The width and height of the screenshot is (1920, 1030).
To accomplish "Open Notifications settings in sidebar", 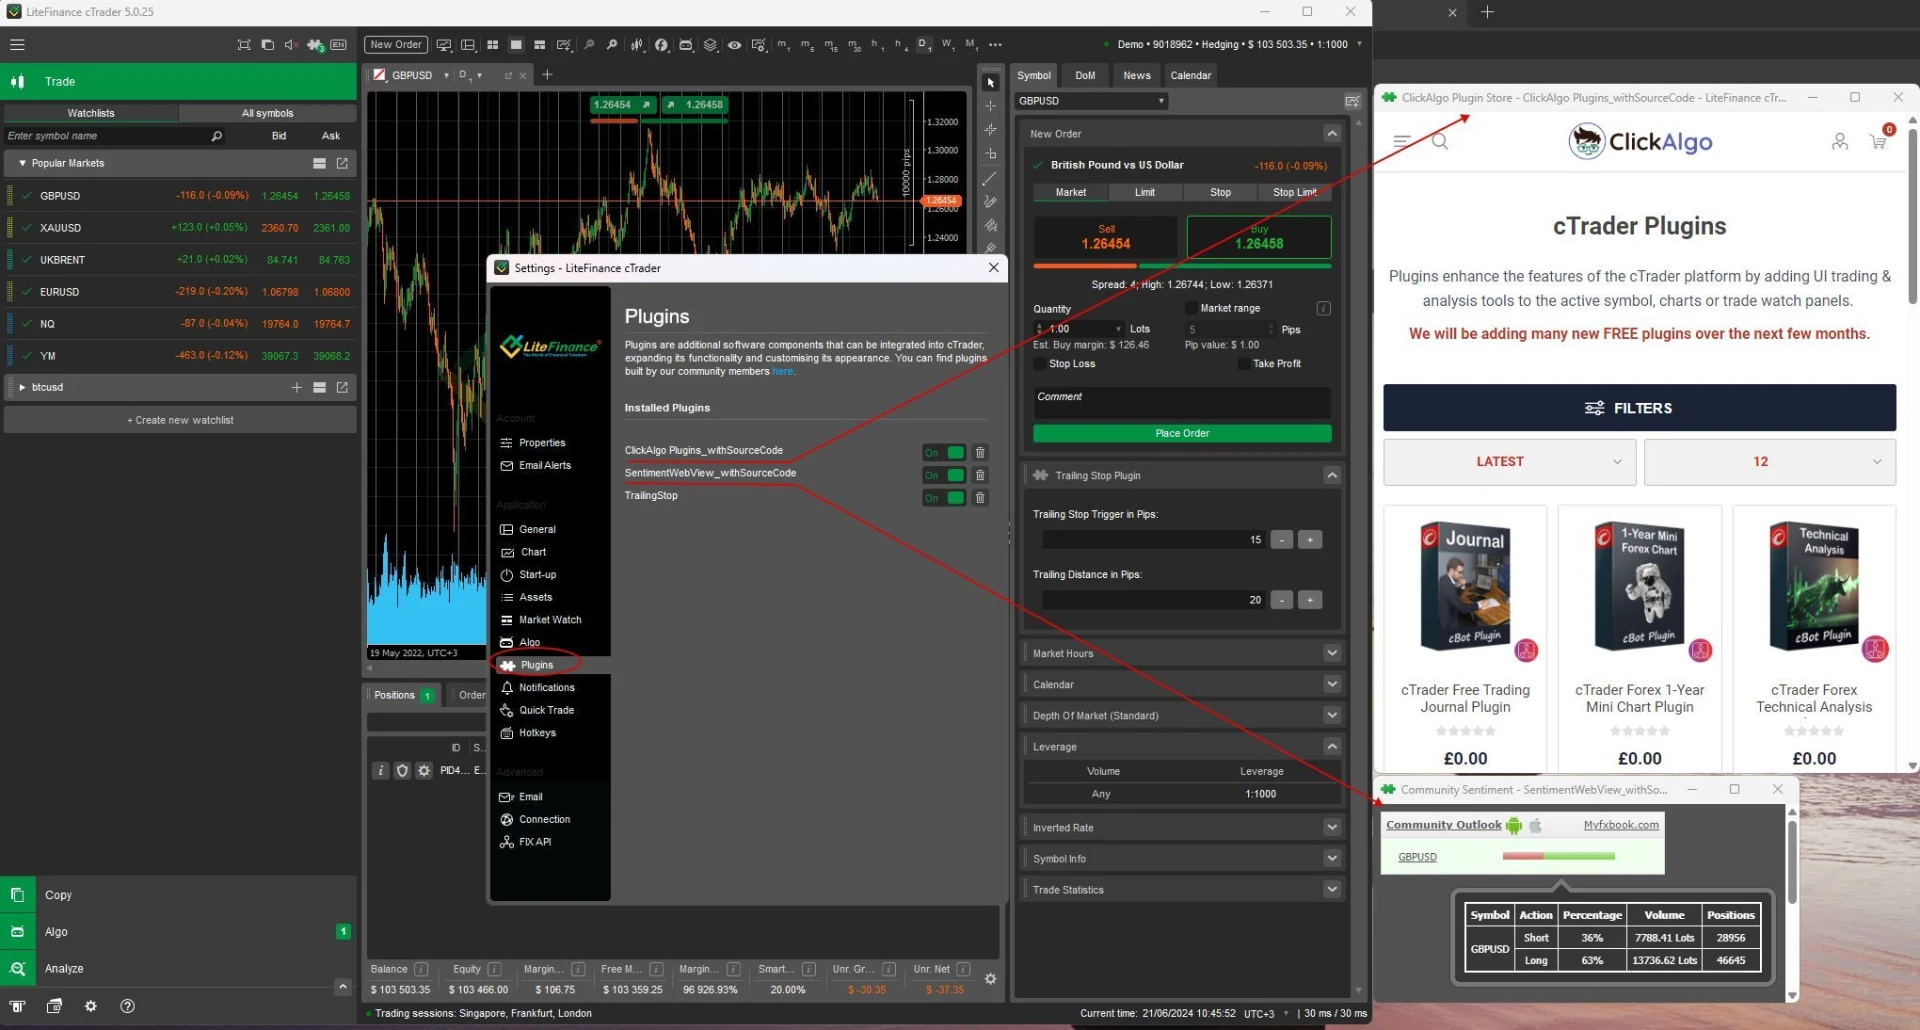I will 547,689.
